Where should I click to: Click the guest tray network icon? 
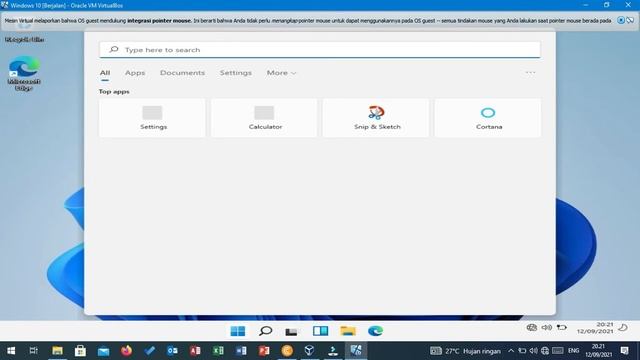[x=531, y=327]
